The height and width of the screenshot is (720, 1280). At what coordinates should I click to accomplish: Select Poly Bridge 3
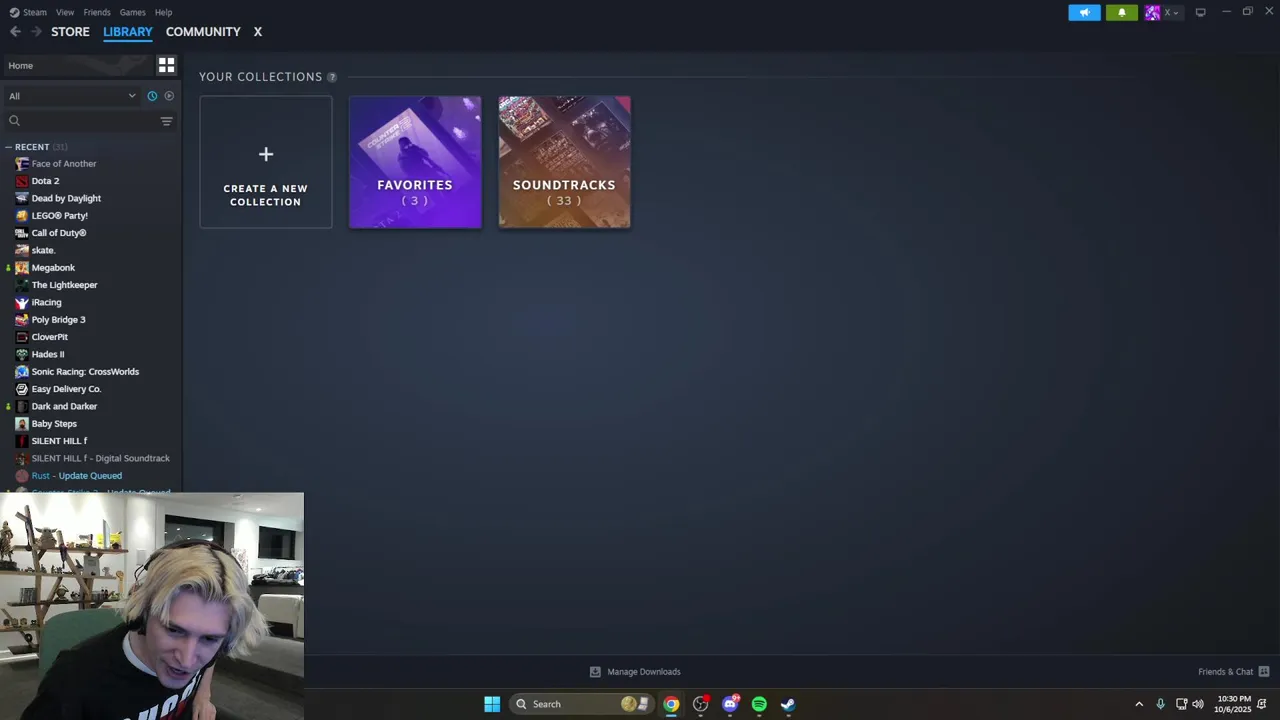pos(58,320)
